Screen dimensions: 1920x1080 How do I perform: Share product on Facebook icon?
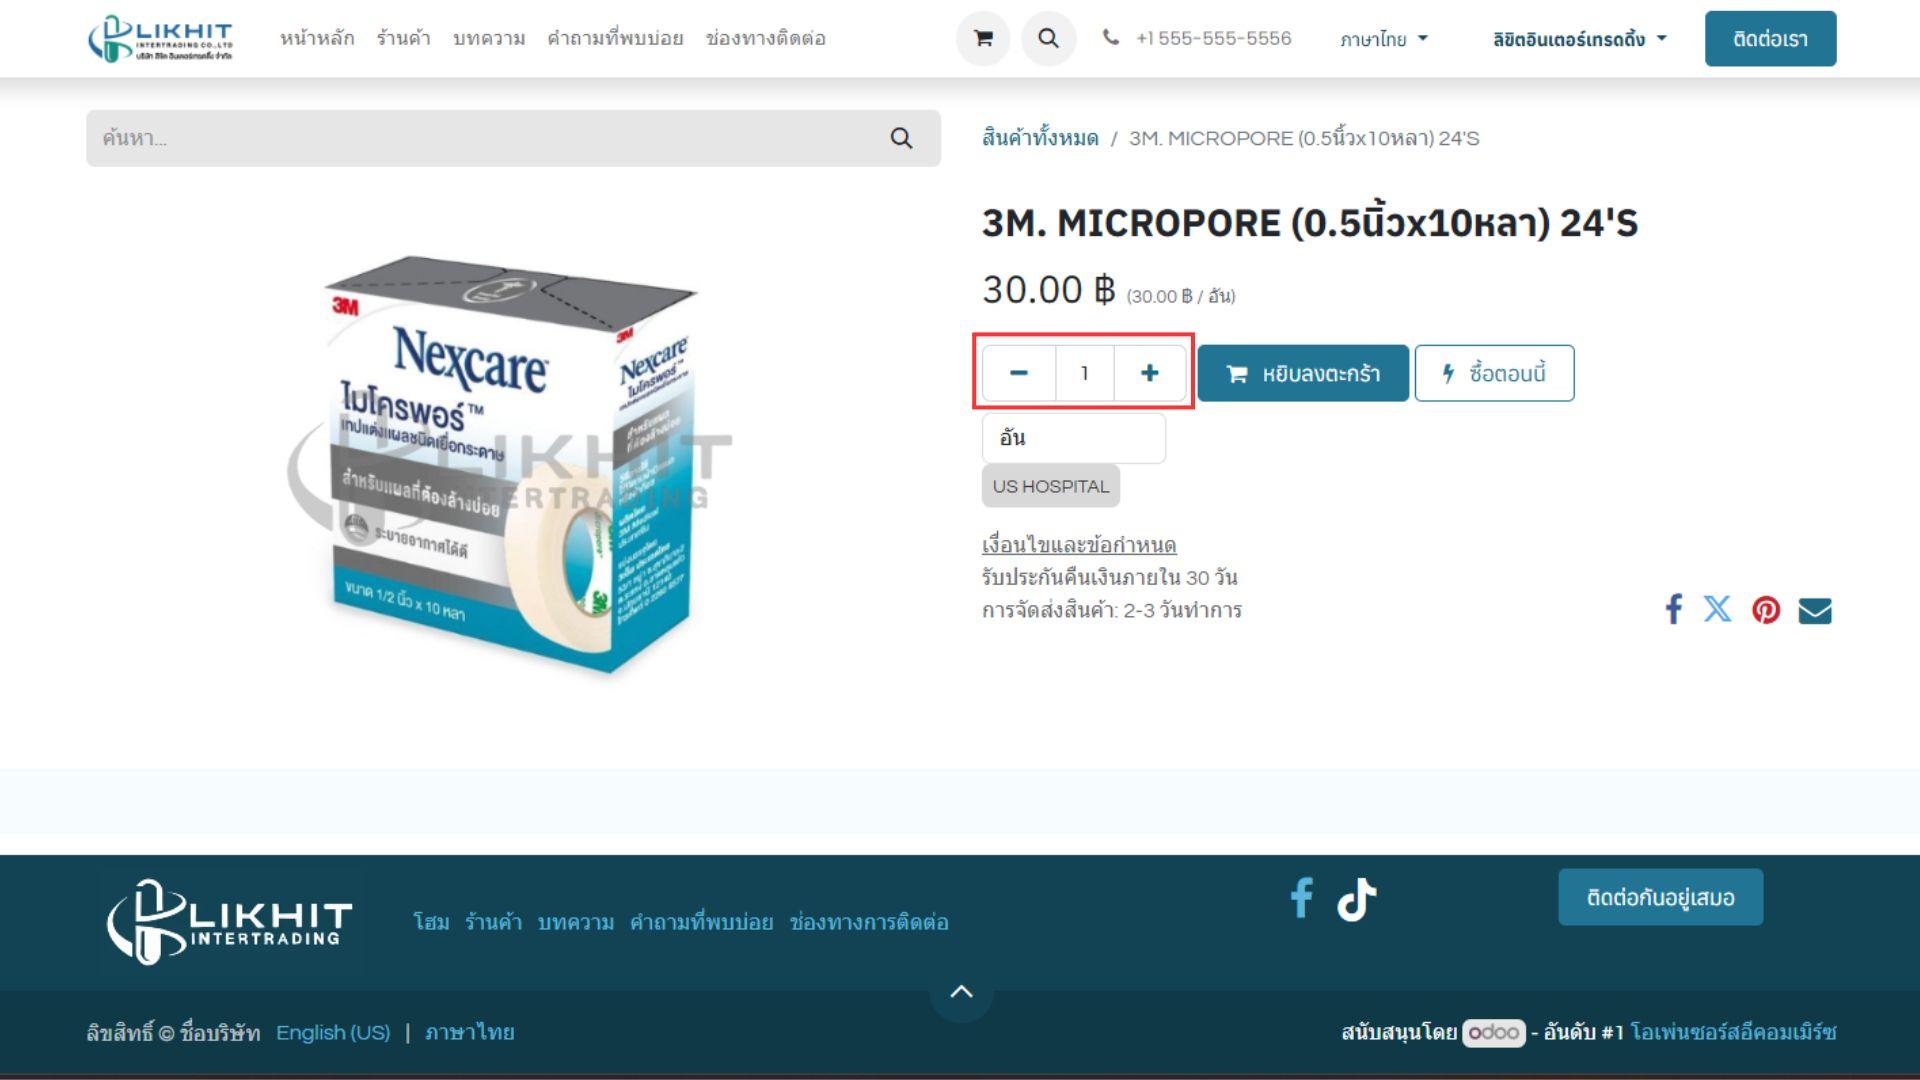click(x=1673, y=609)
